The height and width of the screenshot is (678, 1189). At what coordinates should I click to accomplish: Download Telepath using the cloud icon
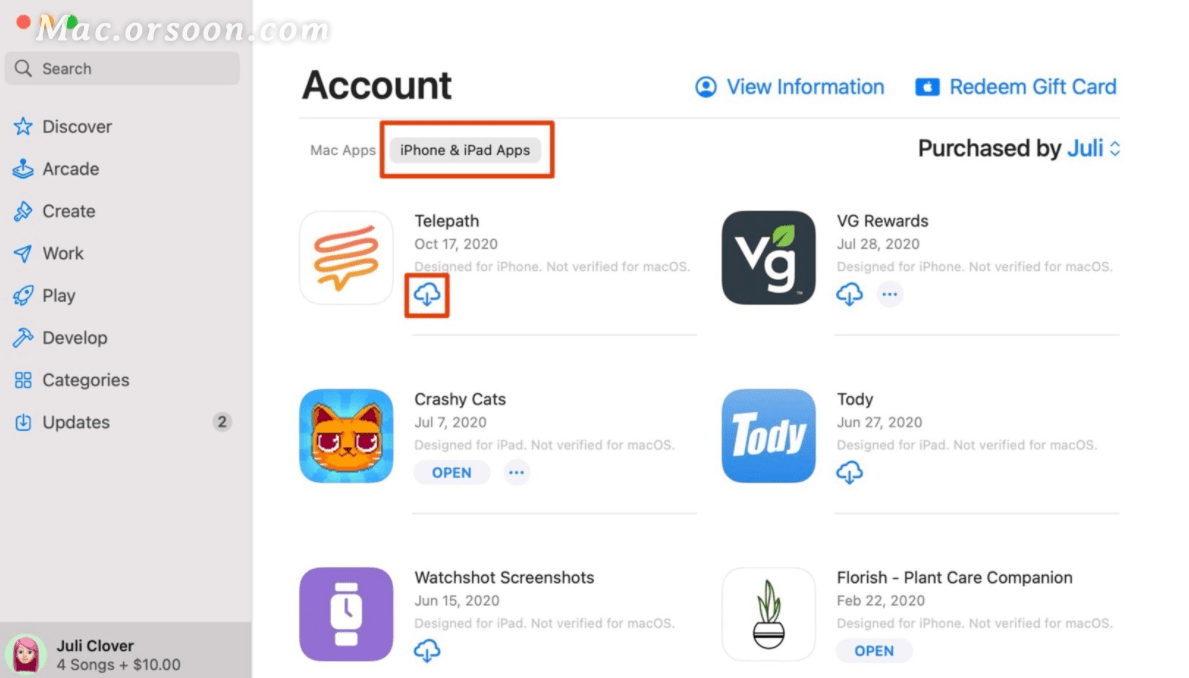[x=427, y=294]
